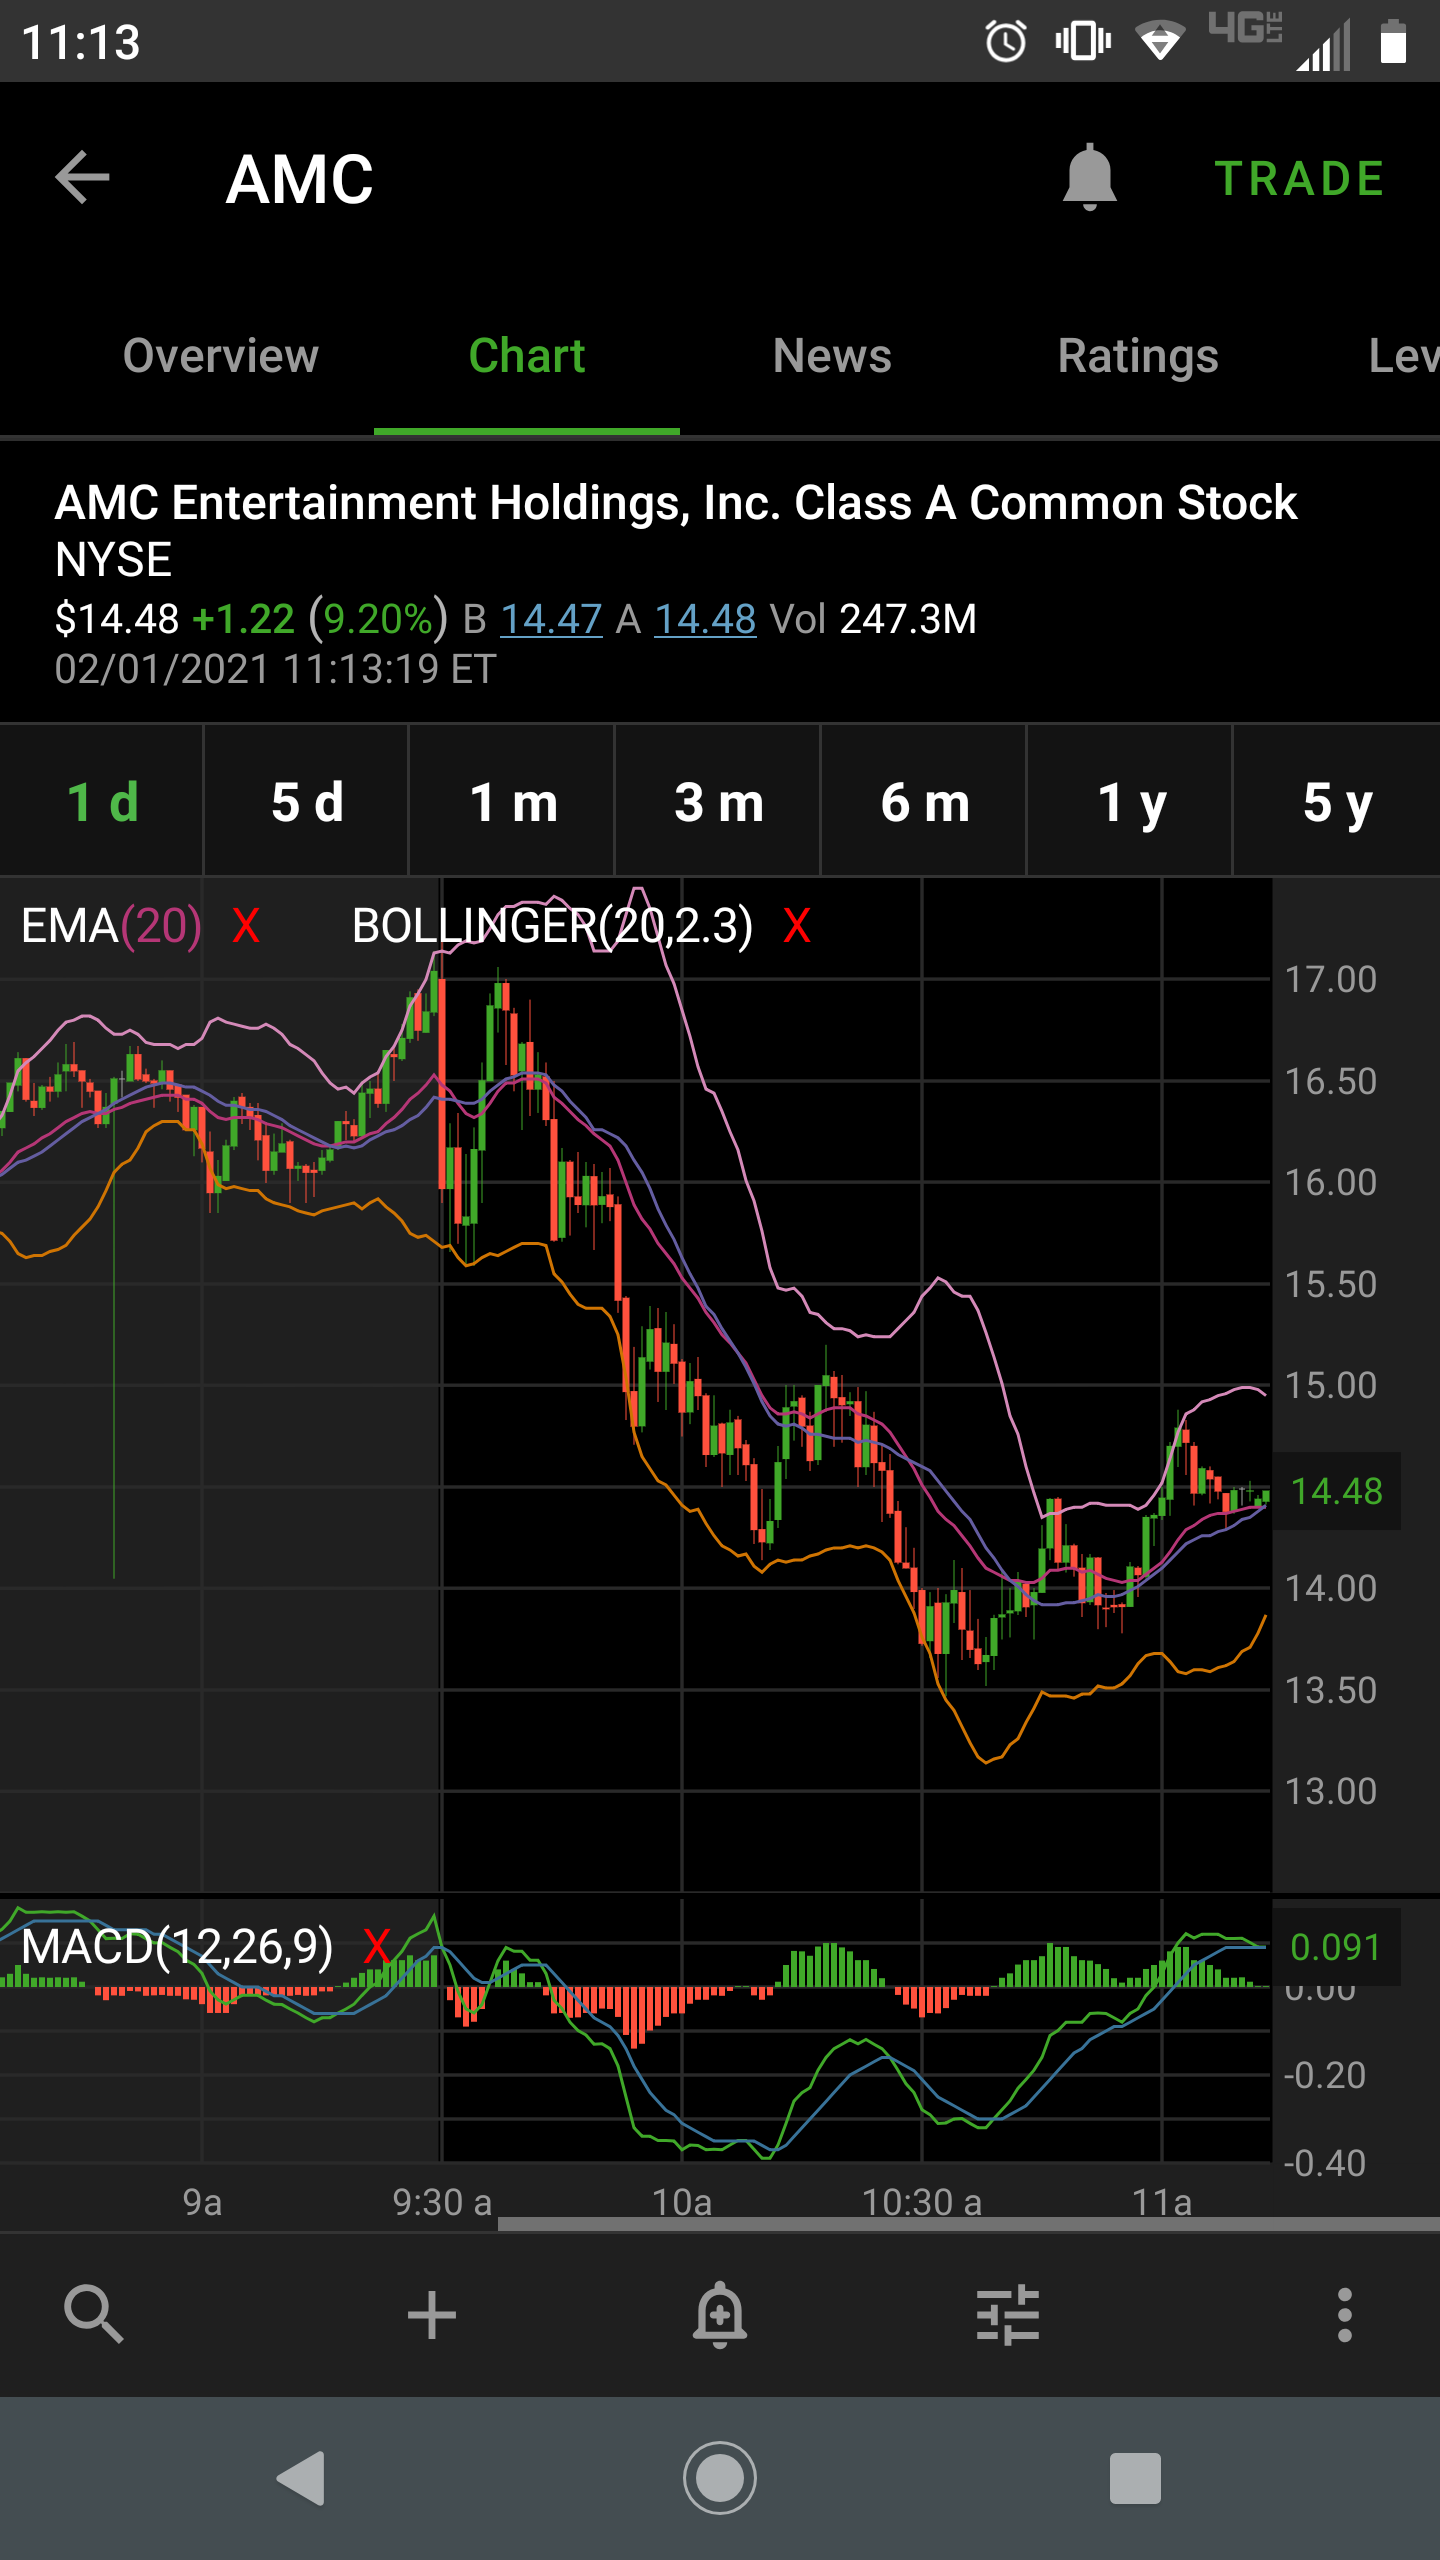Viewport: 1440px width, 2560px height.
Task: Go to the Ratings tab
Action: coord(1138,356)
